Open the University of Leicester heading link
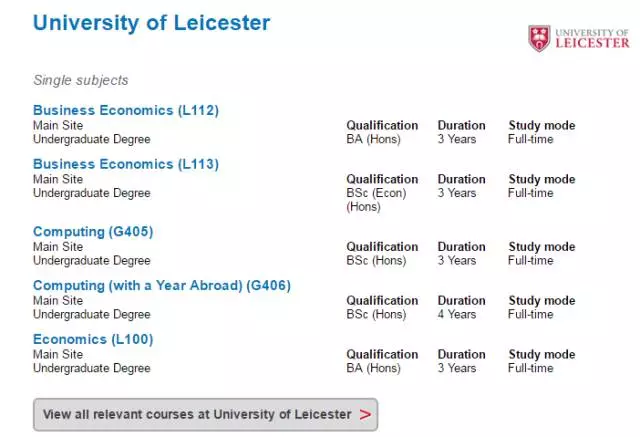640x437 pixels. (151, 23)
